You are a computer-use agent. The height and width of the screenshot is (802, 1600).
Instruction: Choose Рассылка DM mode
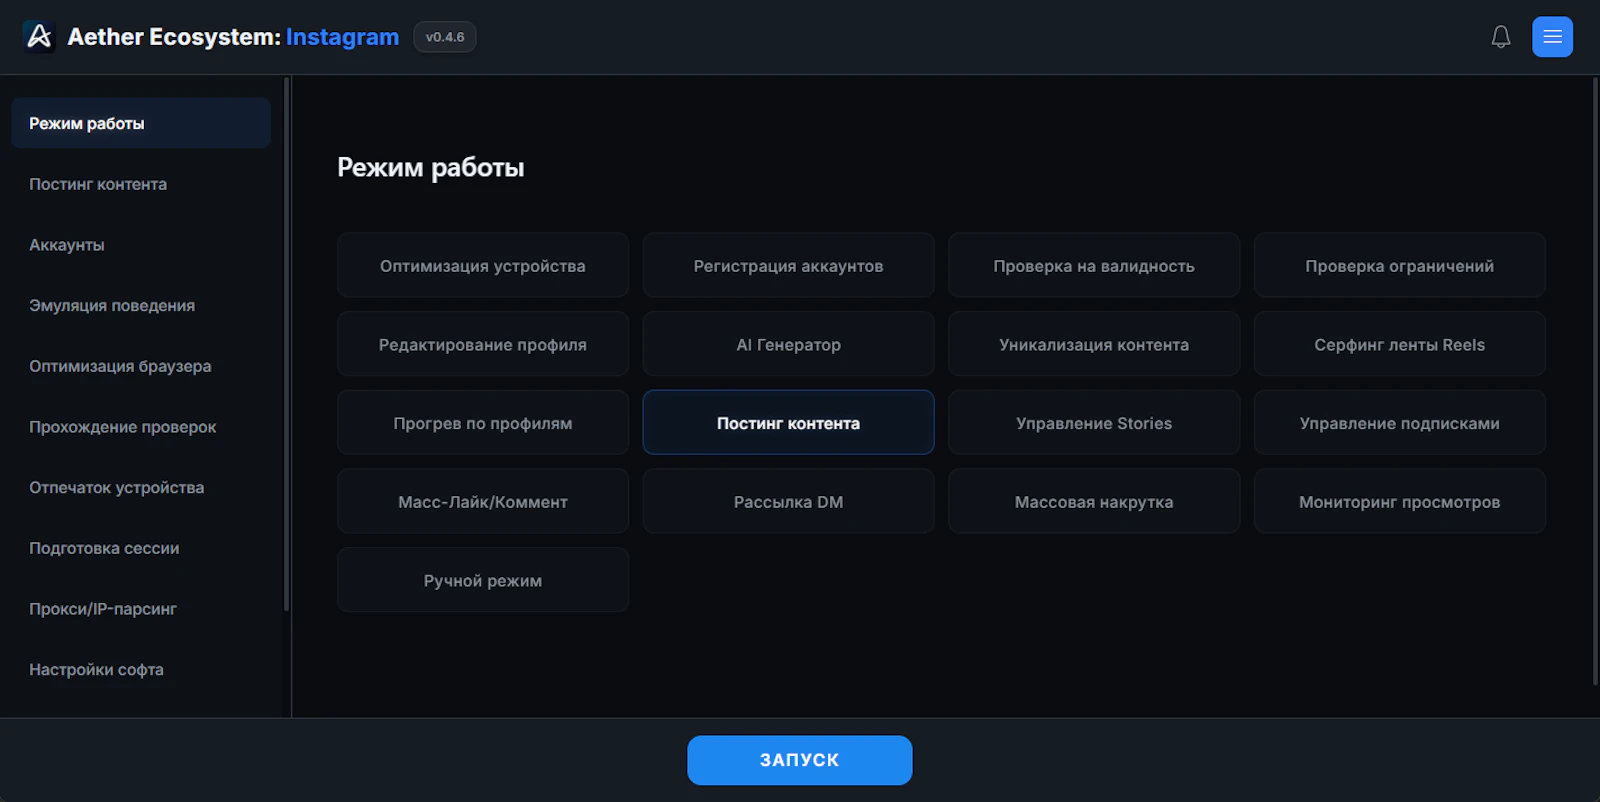(x=788, y=501)
